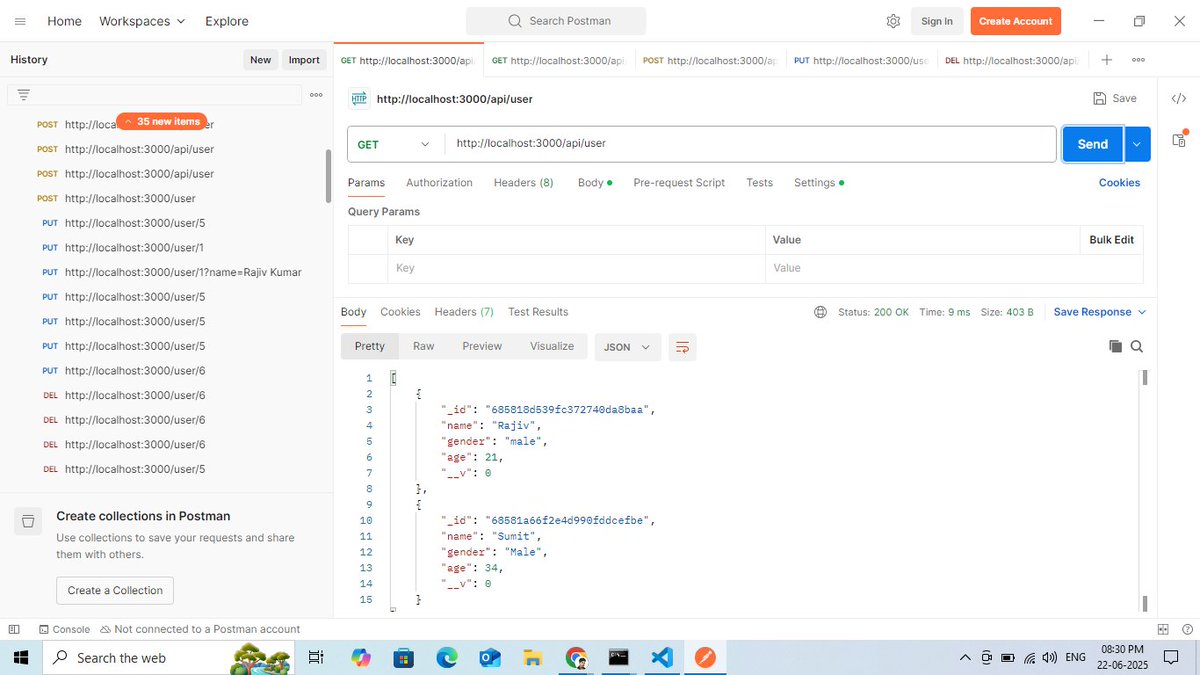Copy the response body

pos(1115,346)
